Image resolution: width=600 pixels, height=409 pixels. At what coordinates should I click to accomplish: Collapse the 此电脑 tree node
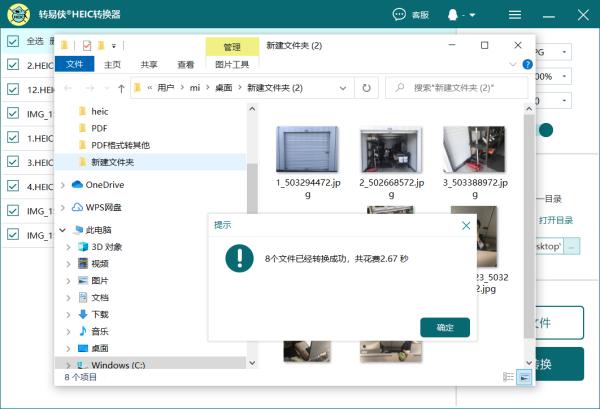tap(62, 230)
